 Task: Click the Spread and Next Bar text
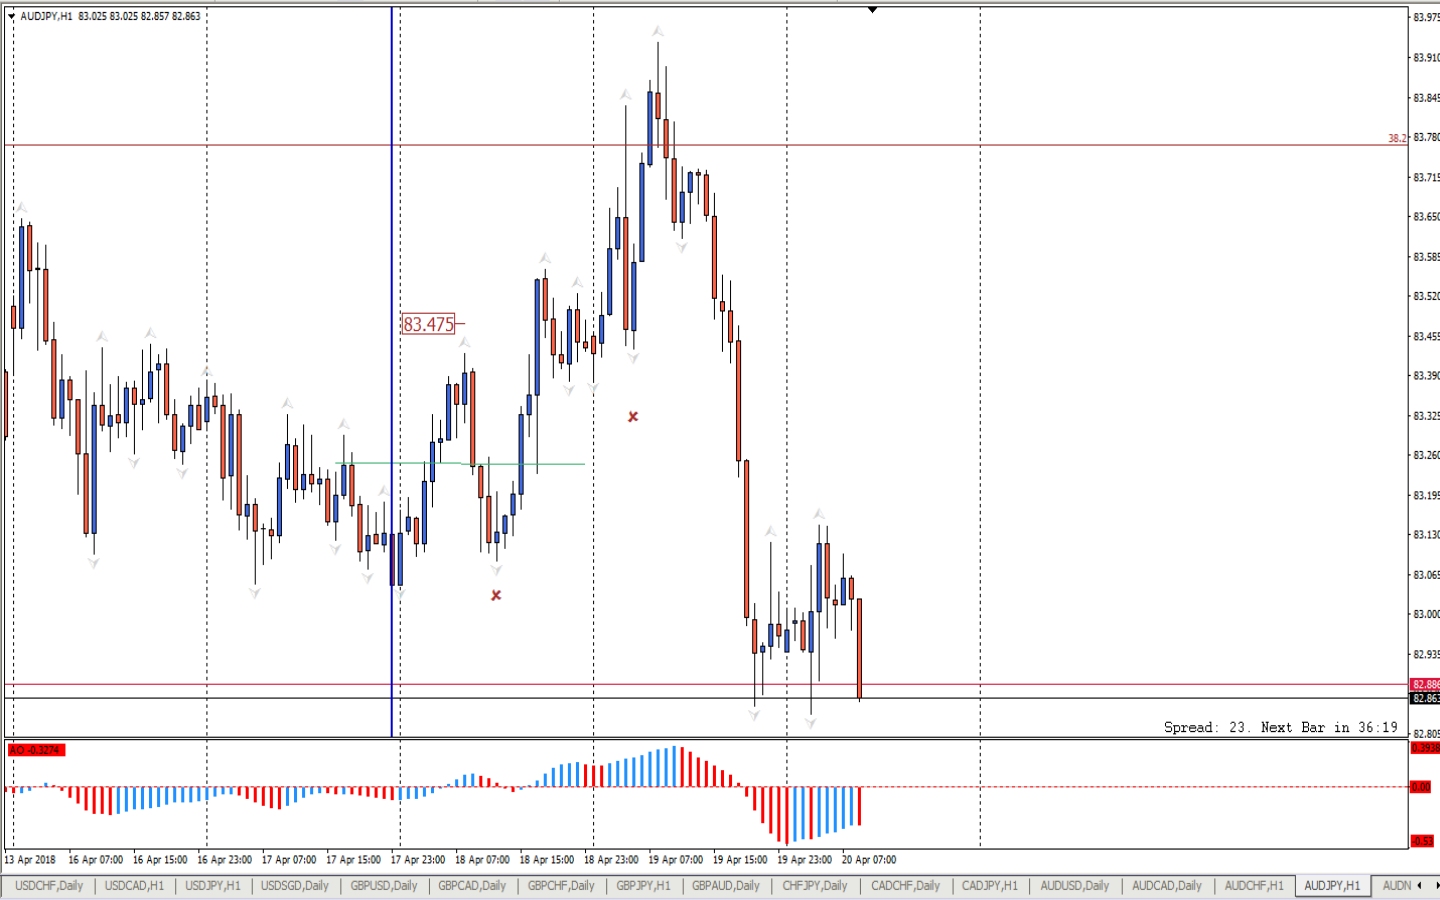tap(1280, 727)
